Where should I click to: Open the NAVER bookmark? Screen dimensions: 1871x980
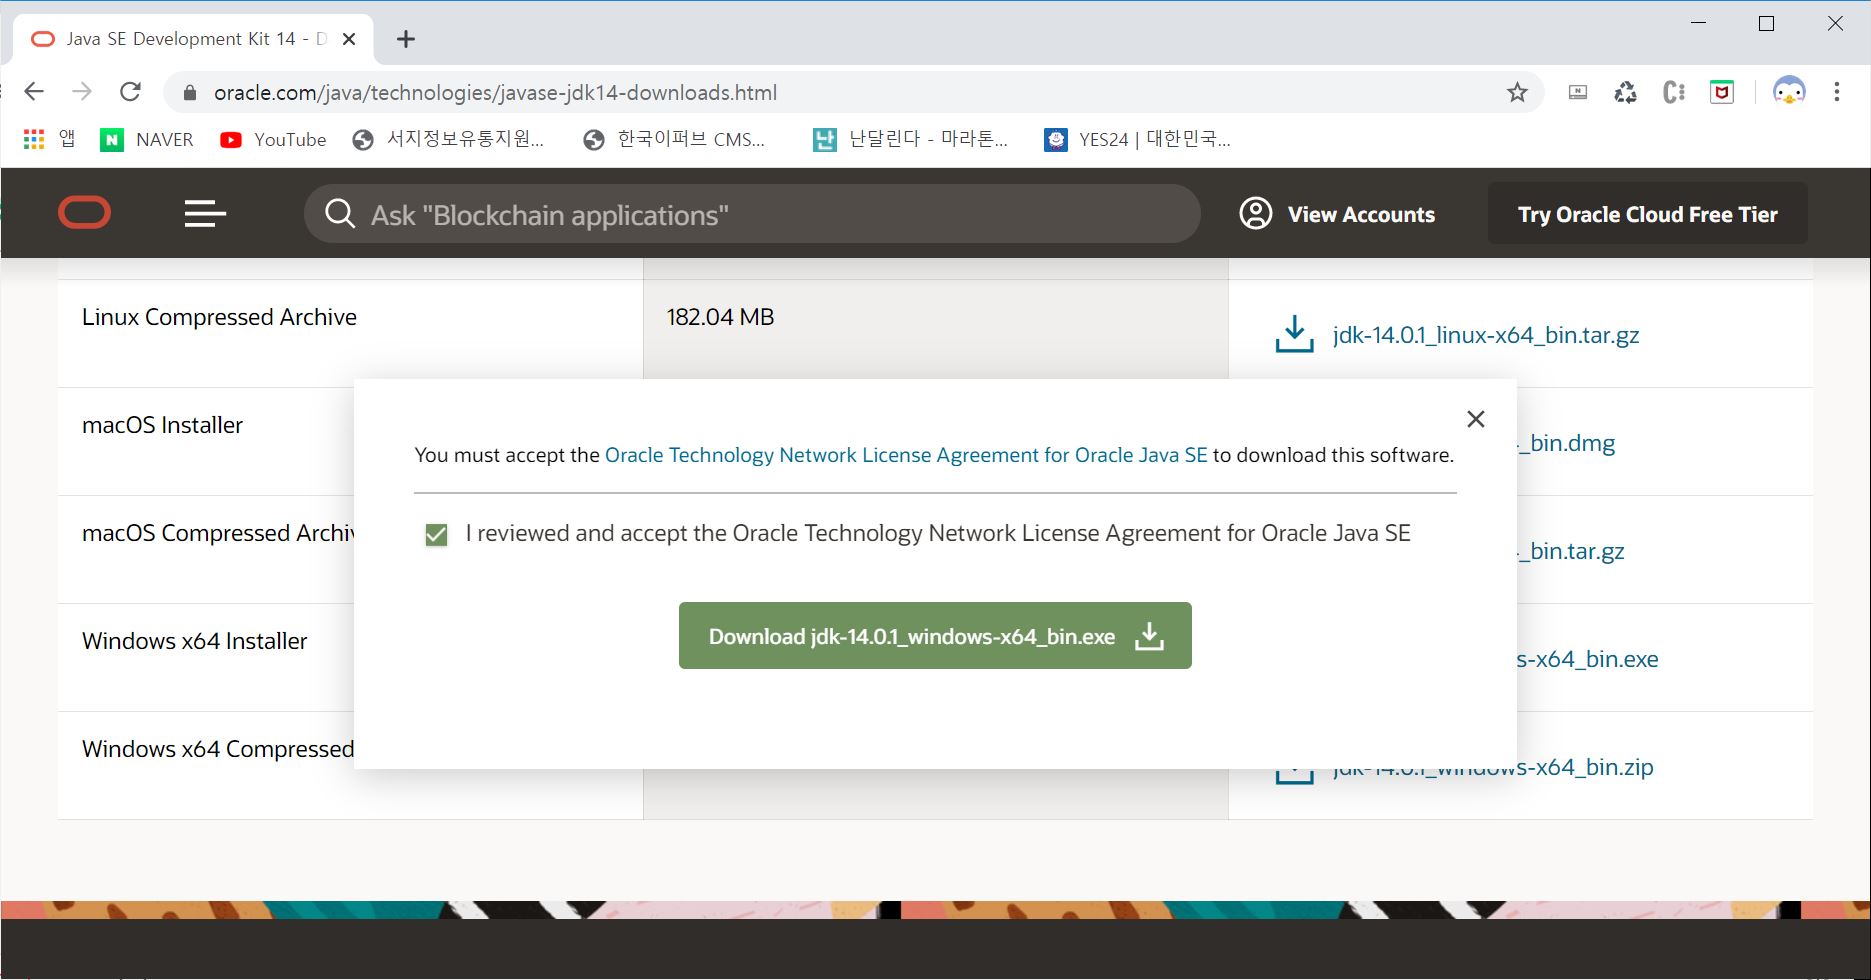pyautogui.click(x=147, y=140)
